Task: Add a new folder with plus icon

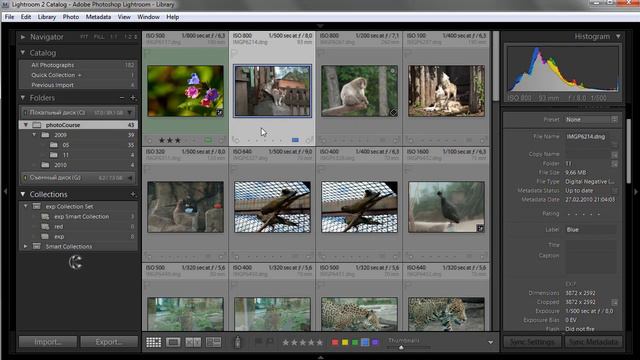Action: coord(133,98)
